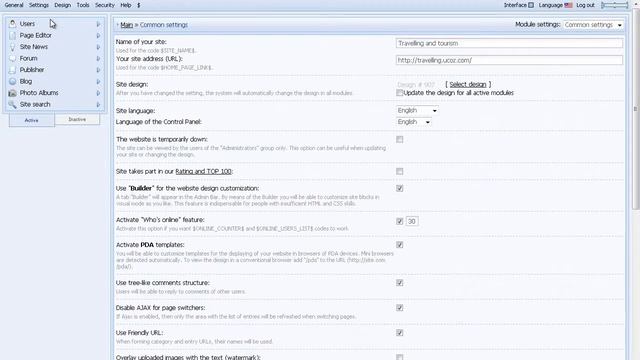640x360 pixels.
Task: Open the Design menu
Action: click(62, 5)
